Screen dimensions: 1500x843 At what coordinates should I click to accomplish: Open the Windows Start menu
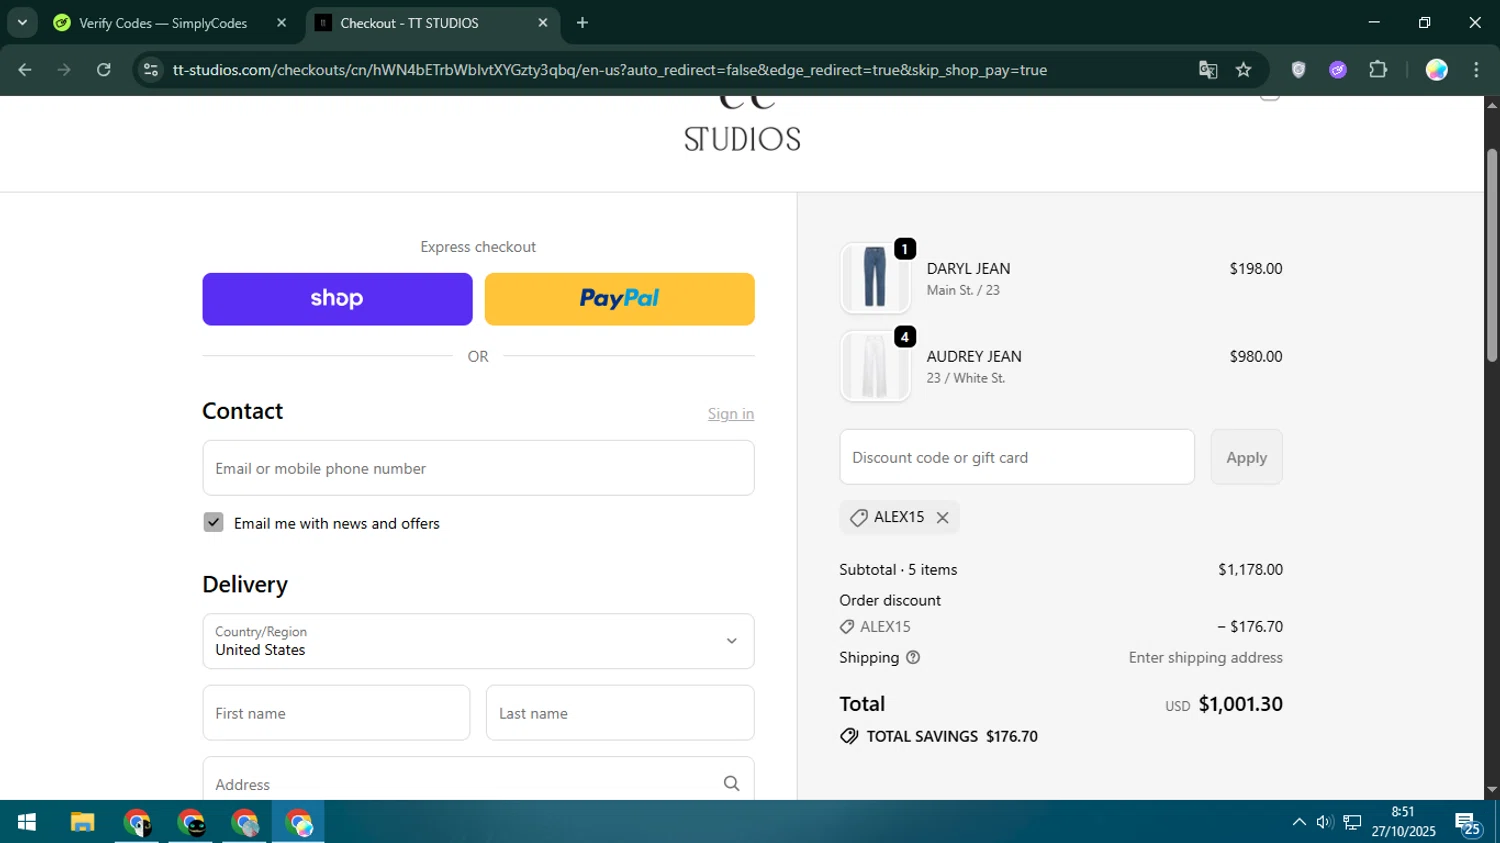pos(27,822)
